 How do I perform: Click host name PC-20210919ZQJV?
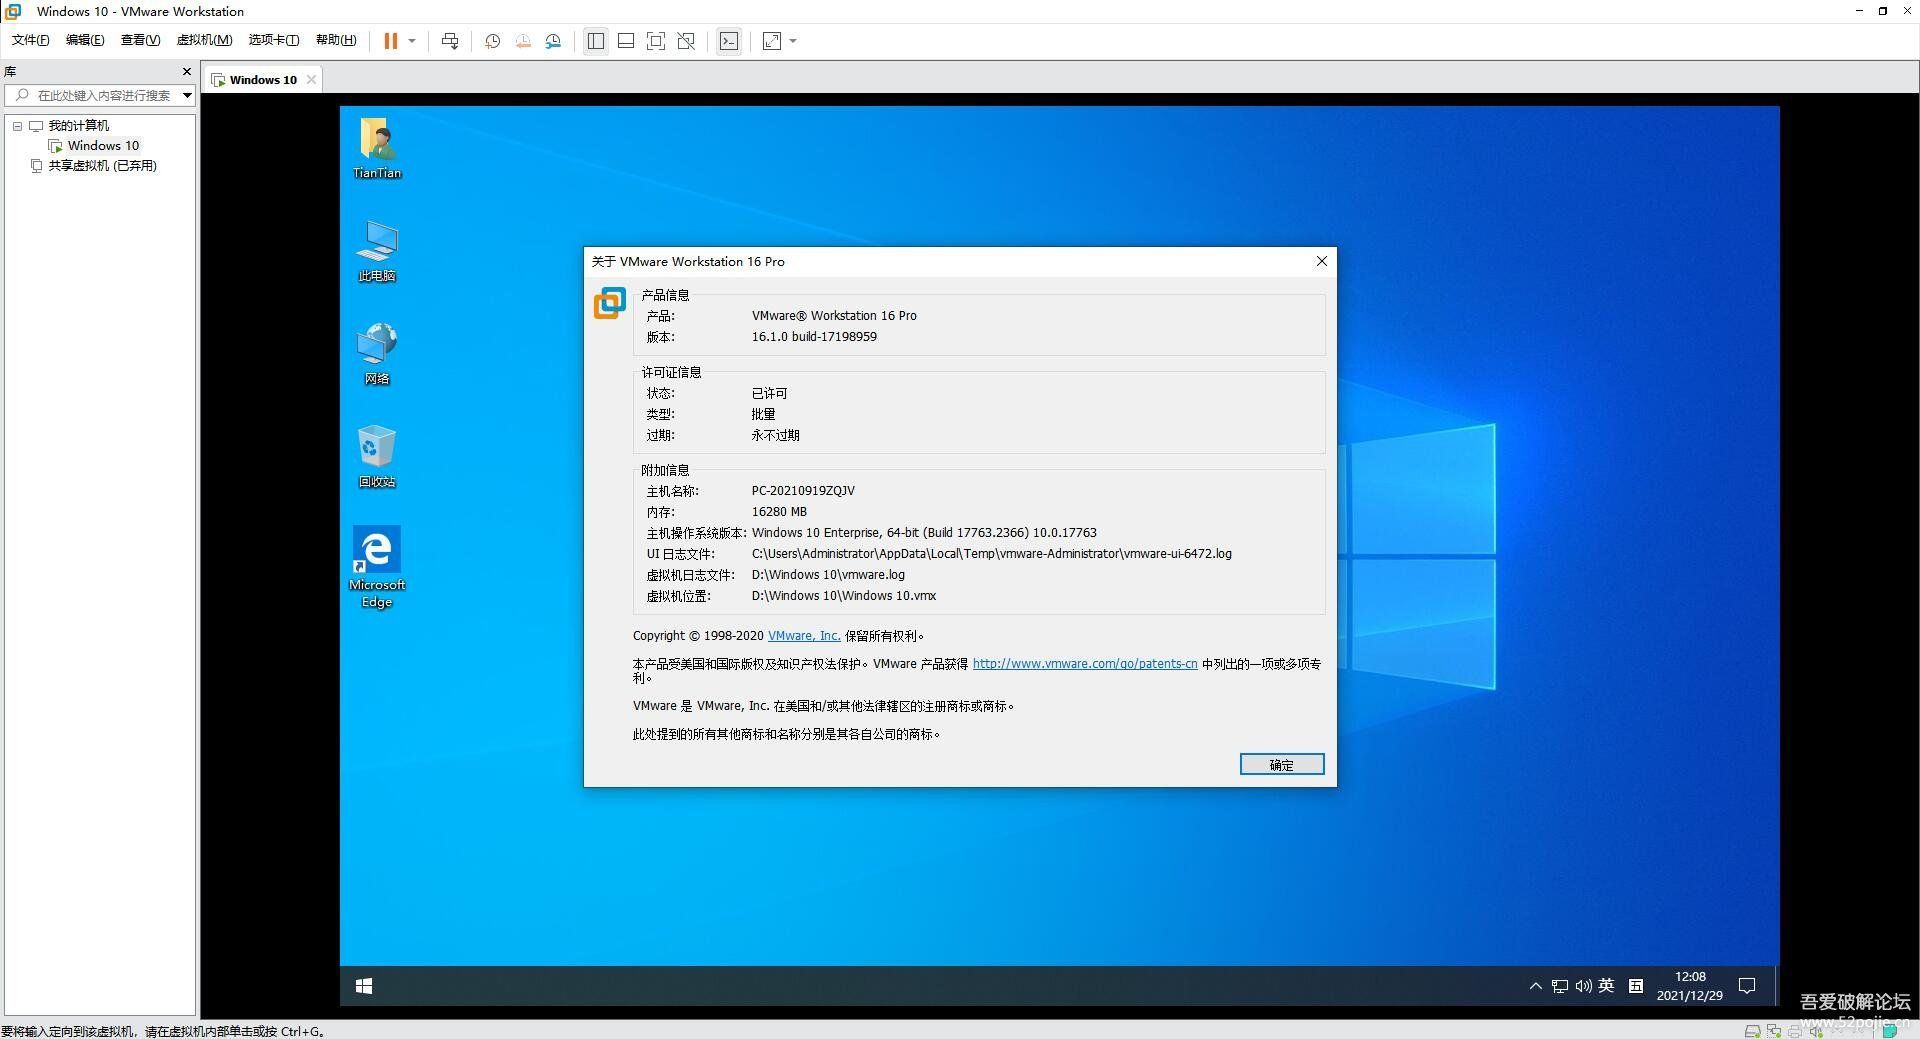tap(803, 491)
